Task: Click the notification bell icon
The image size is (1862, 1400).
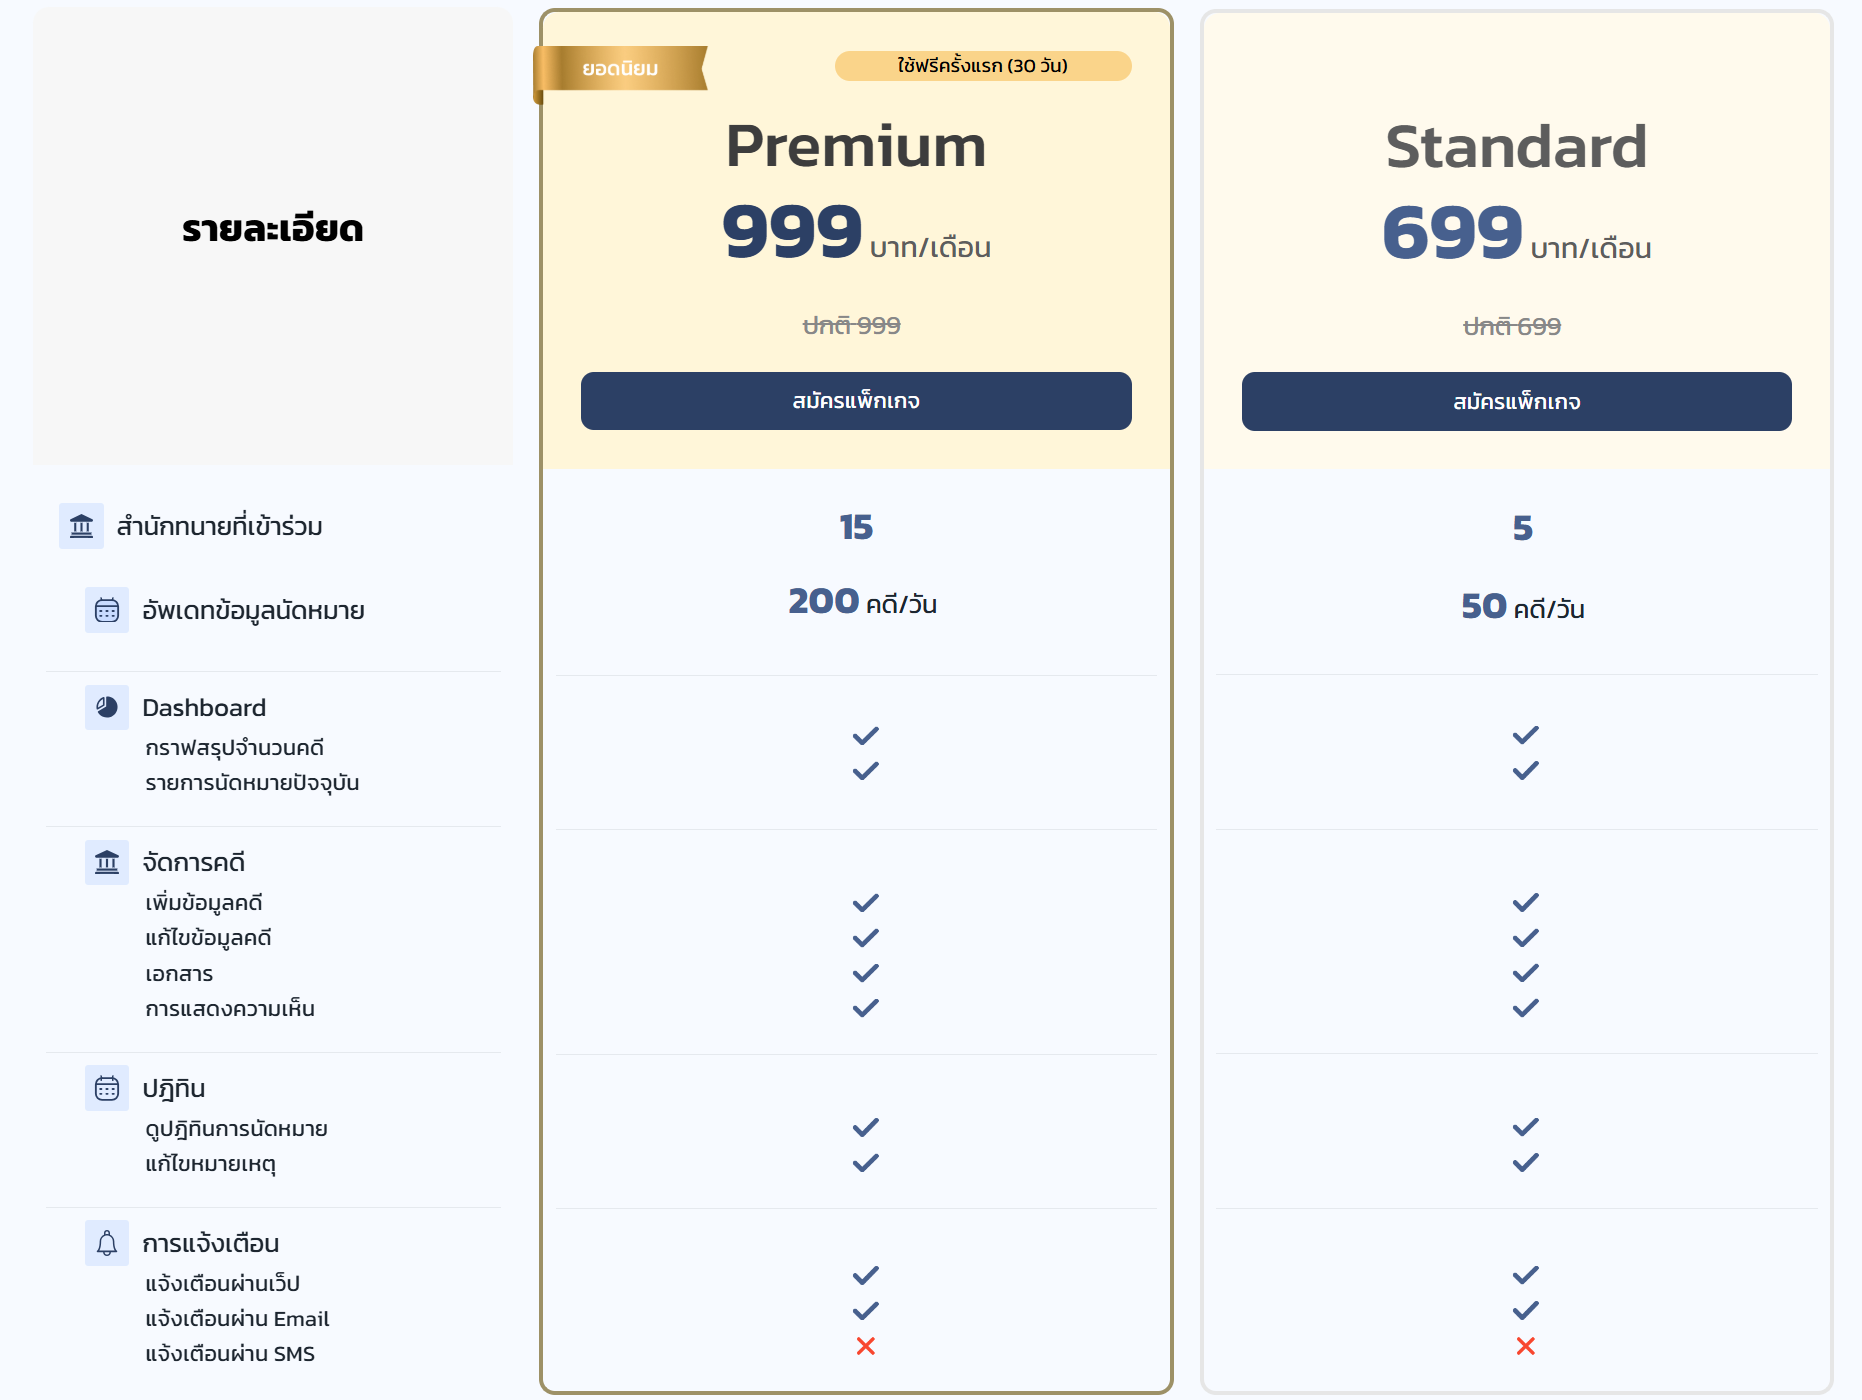Action: click(107, 1243)
